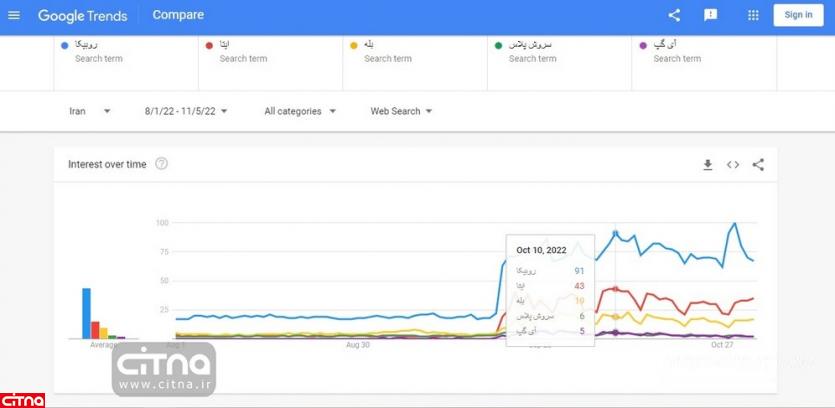This screenshot has height=408, width=835.
Task: Open the hamburger main menu
Action: tap(14, 15)
